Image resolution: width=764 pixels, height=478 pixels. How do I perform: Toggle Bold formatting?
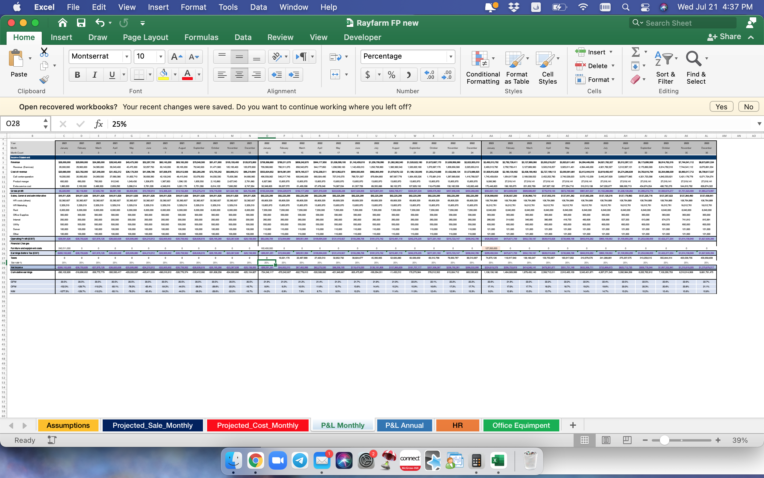(77, 75)
